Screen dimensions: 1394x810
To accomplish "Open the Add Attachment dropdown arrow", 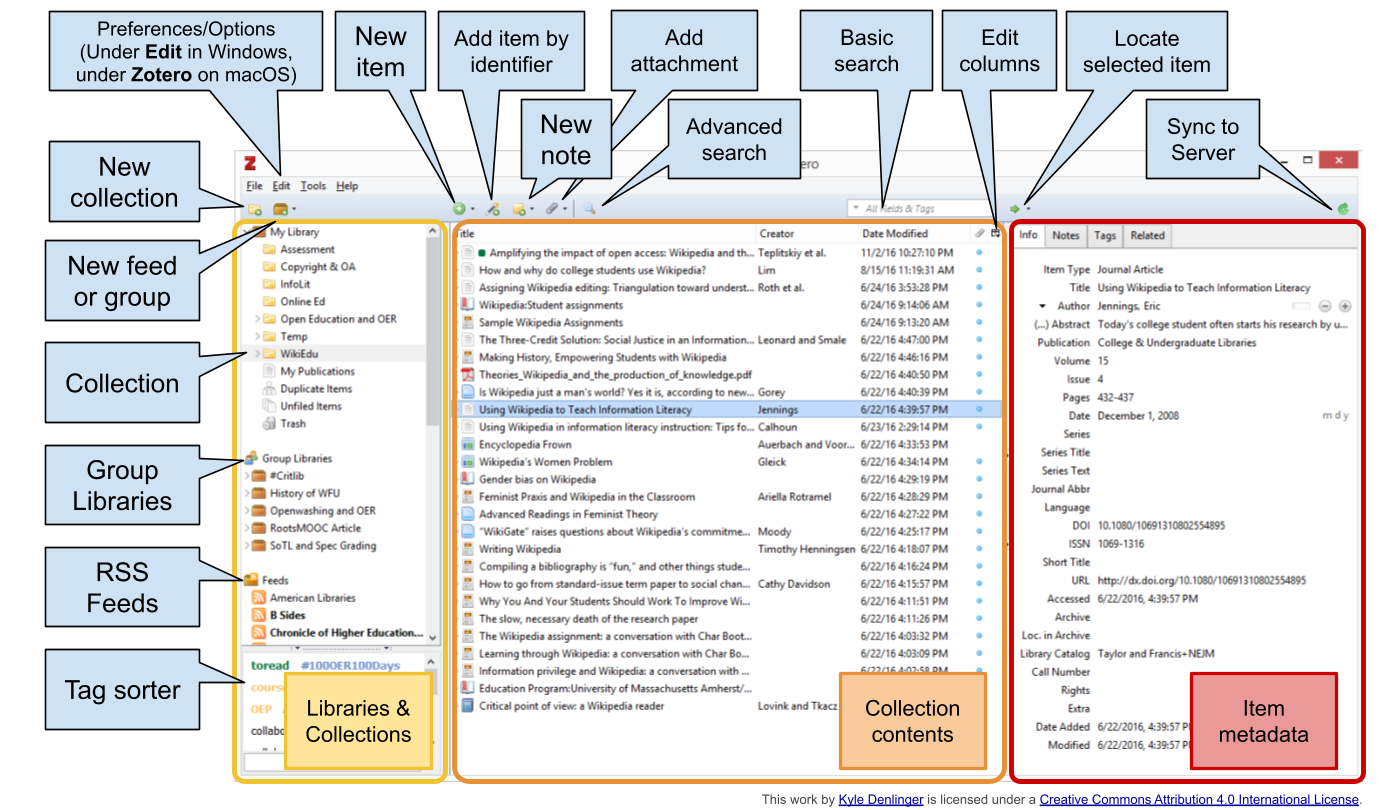I will tap(565, 210).
